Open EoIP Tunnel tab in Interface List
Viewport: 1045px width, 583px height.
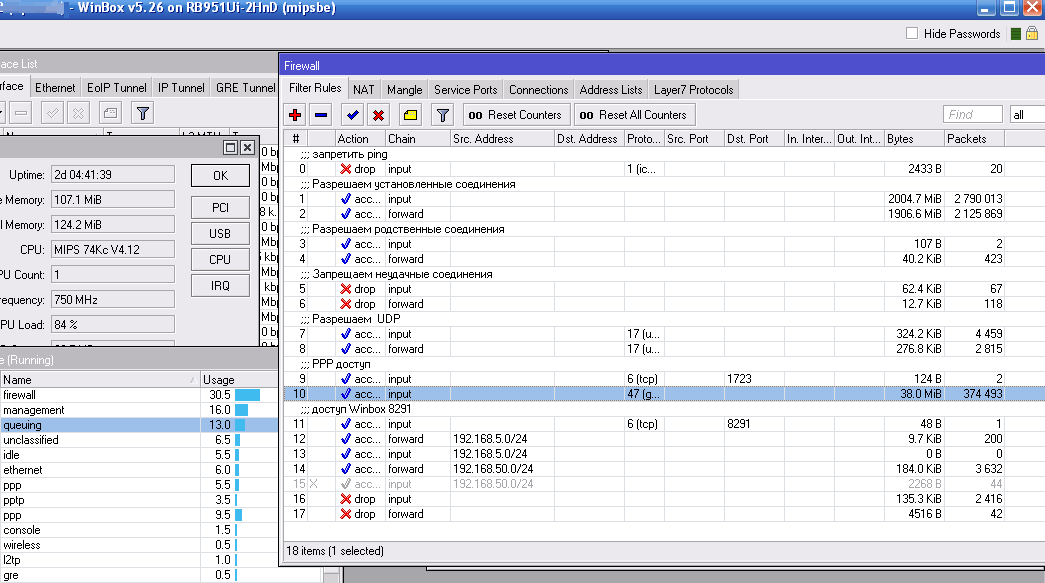click(116, 87)
